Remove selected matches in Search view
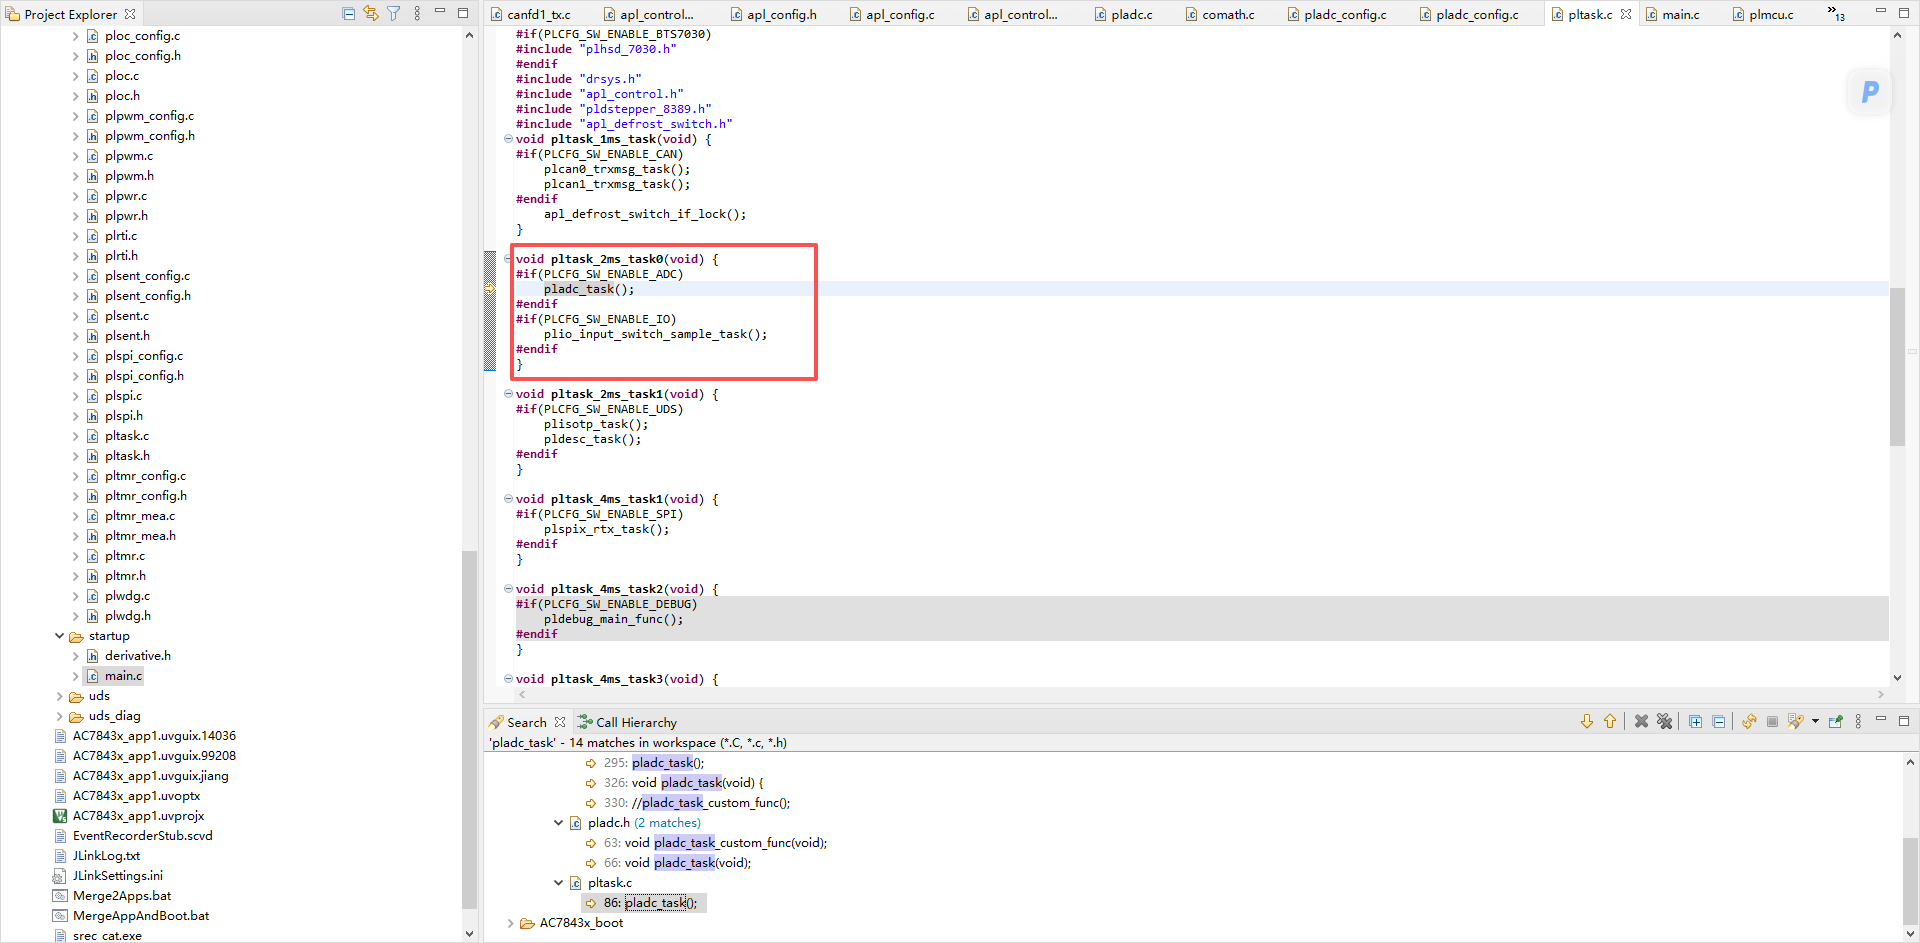Image resolution: width=1920 pixels, height=943 pixels. pos(1641,722)
